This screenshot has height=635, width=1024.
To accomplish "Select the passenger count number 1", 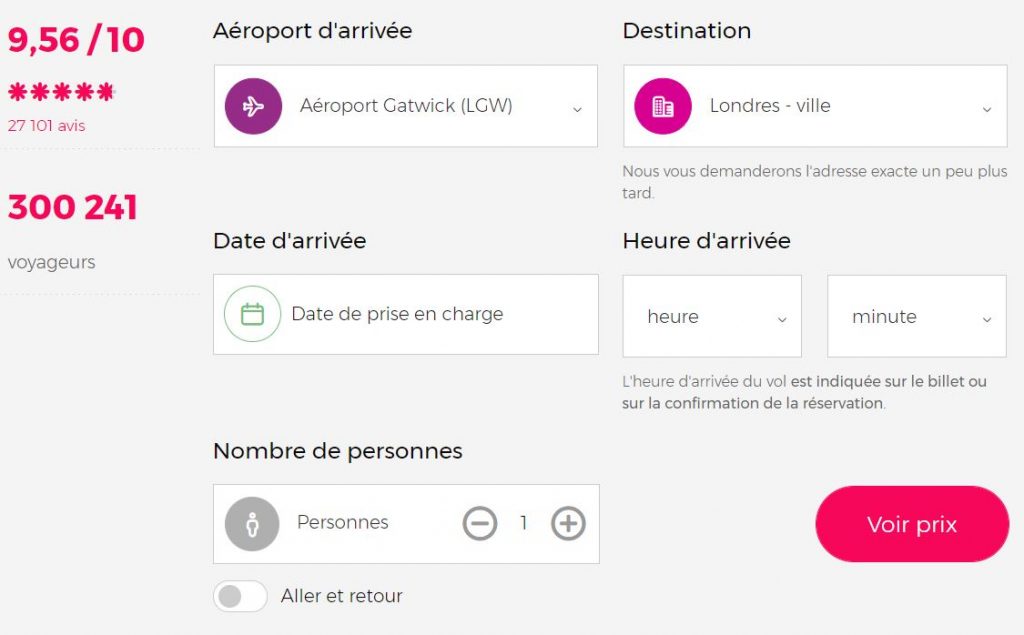I will (x=524, y=522).
